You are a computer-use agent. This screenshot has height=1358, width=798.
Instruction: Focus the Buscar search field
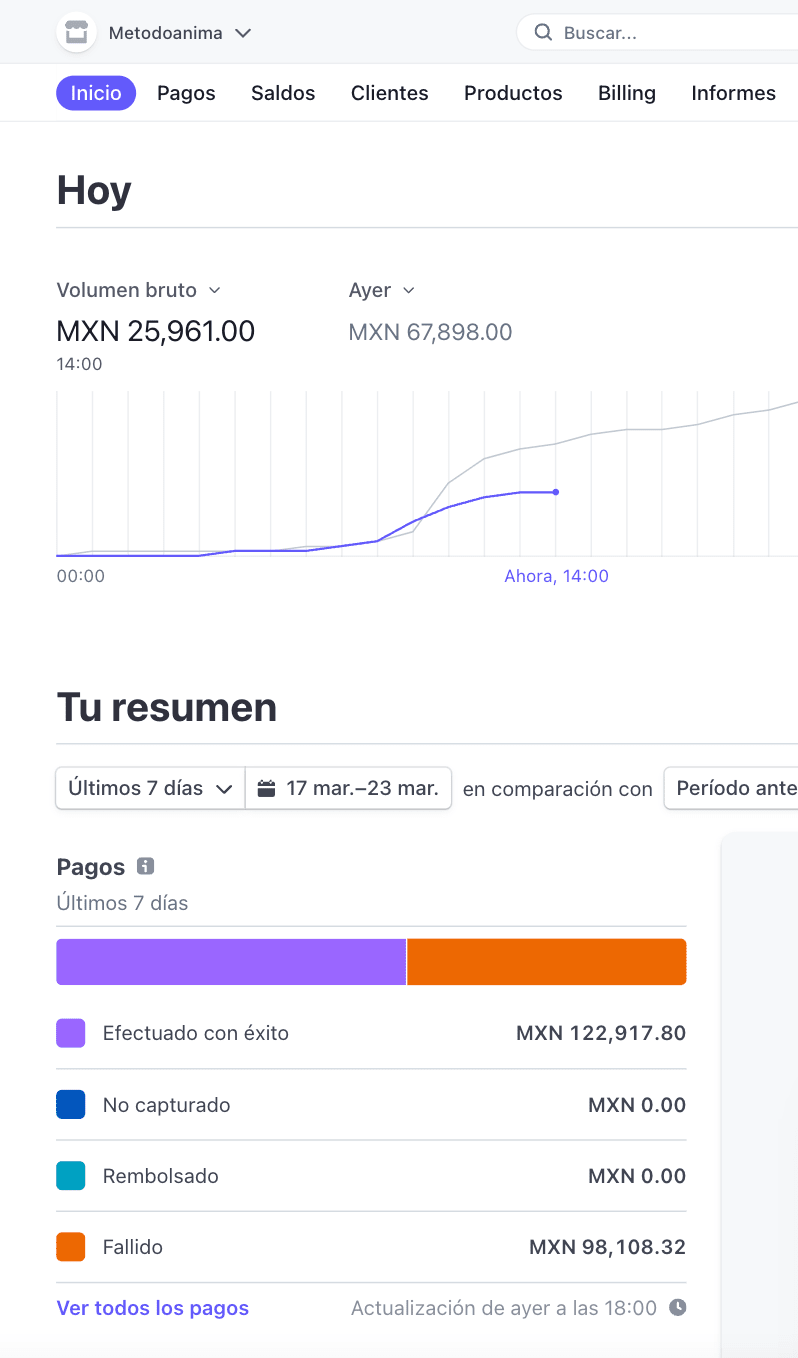(657, 33)
